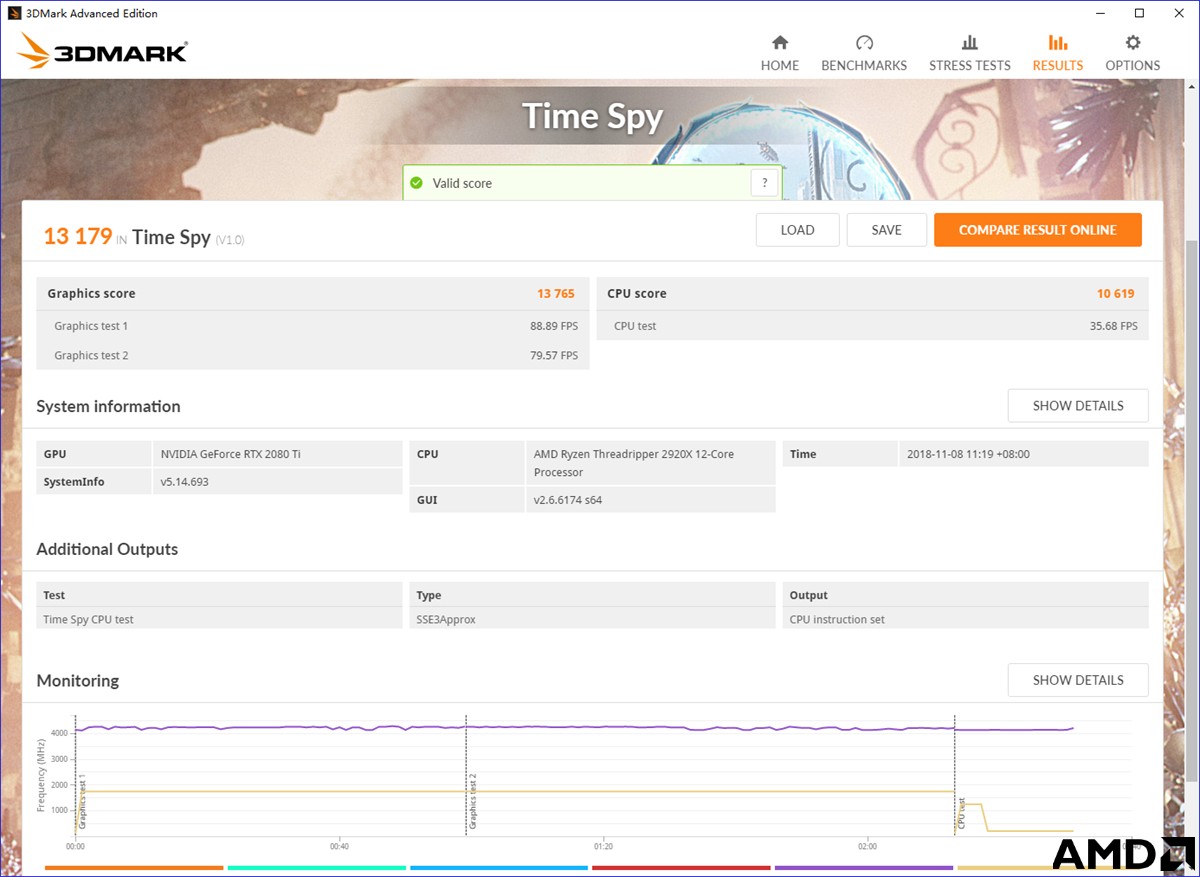The height and width of the screenshot is (877, 1200).
Task: Click the SAVE button
Action: [x=886, y=230]
